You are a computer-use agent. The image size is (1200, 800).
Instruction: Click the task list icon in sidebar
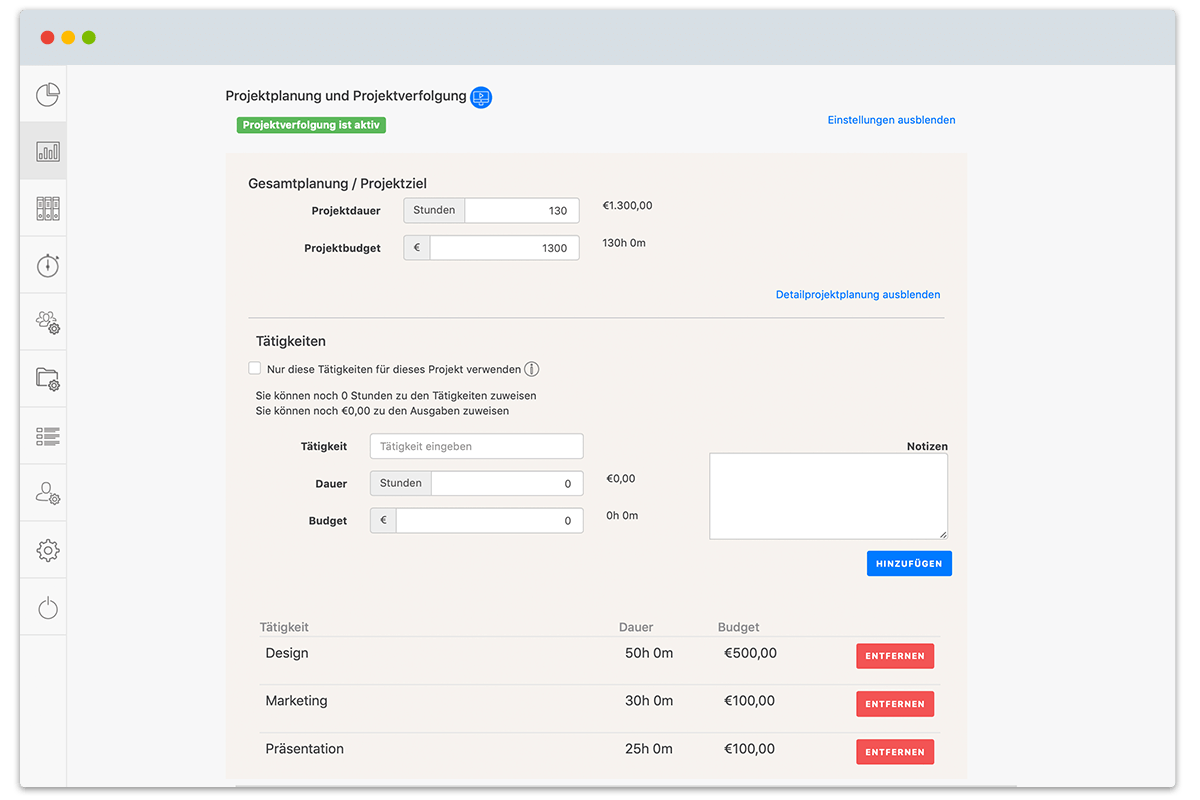(x=48, y=436)
